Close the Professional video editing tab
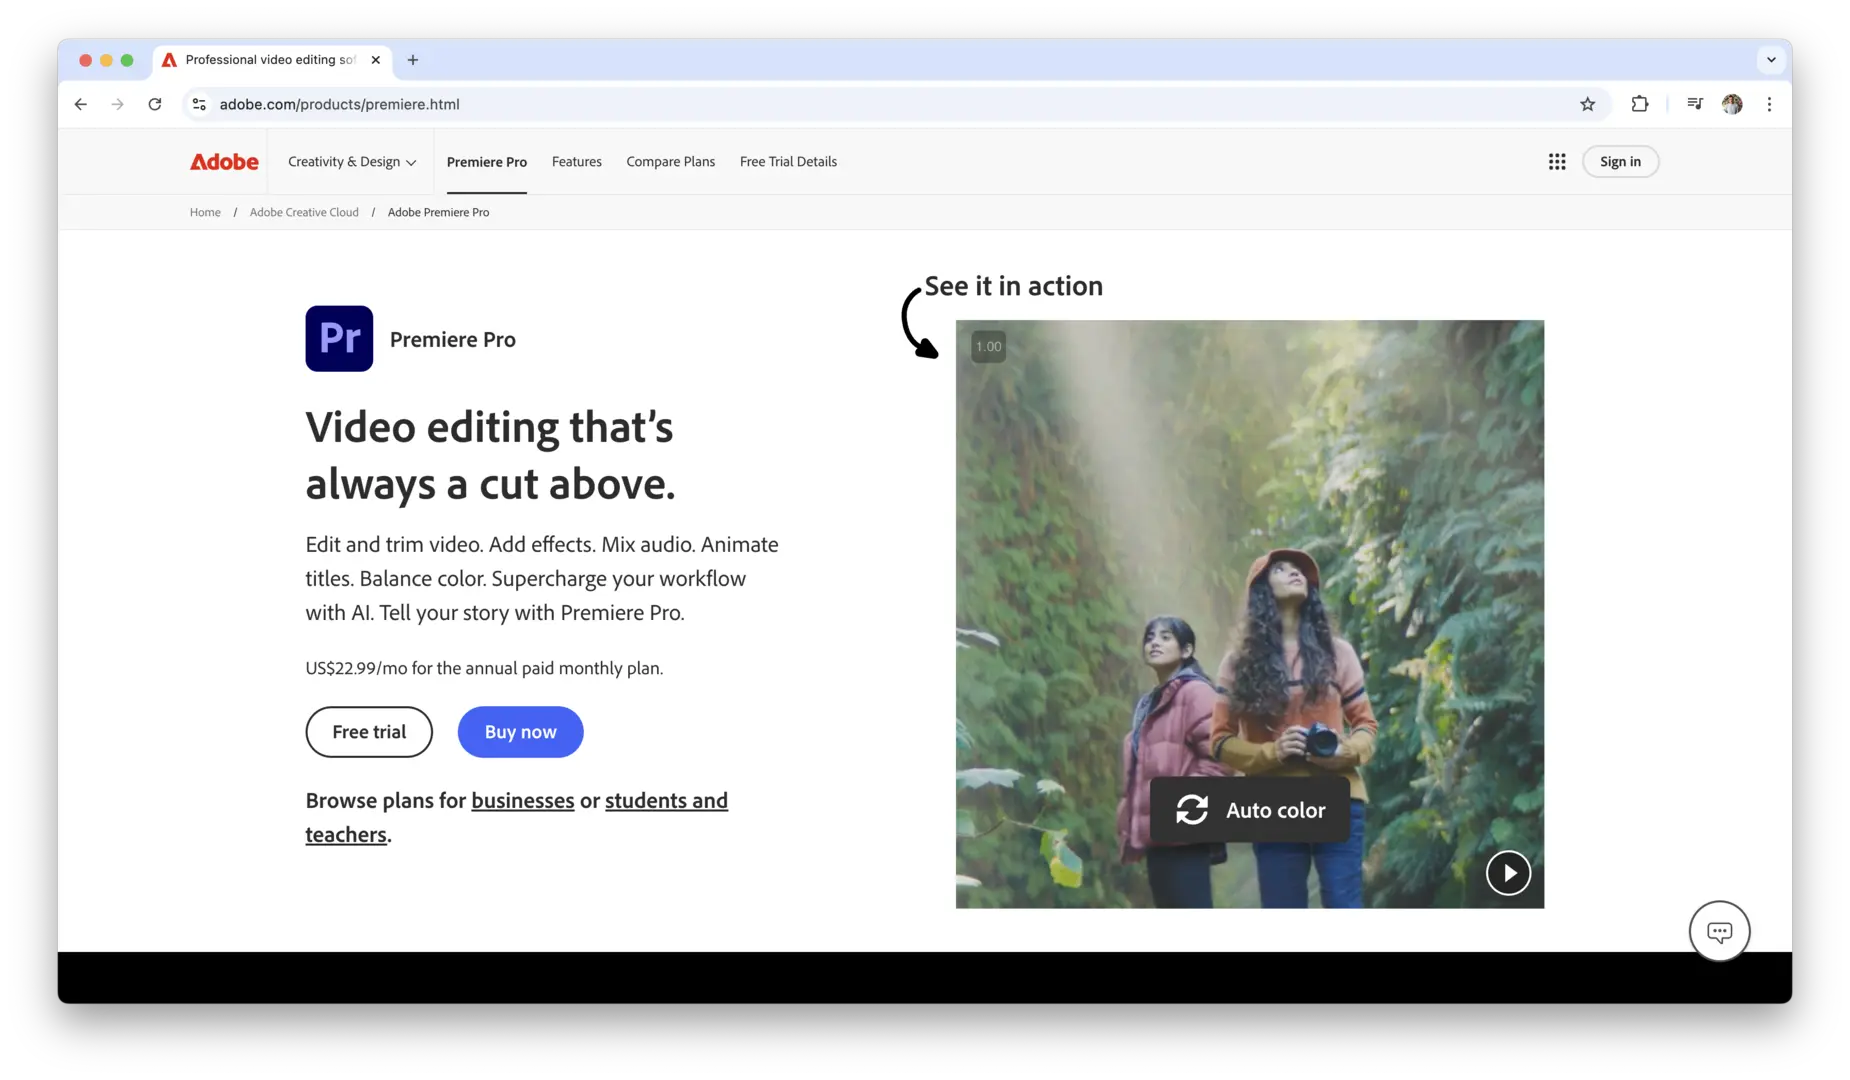Viewport: 1850px width, 1080px height. [376, 60]
